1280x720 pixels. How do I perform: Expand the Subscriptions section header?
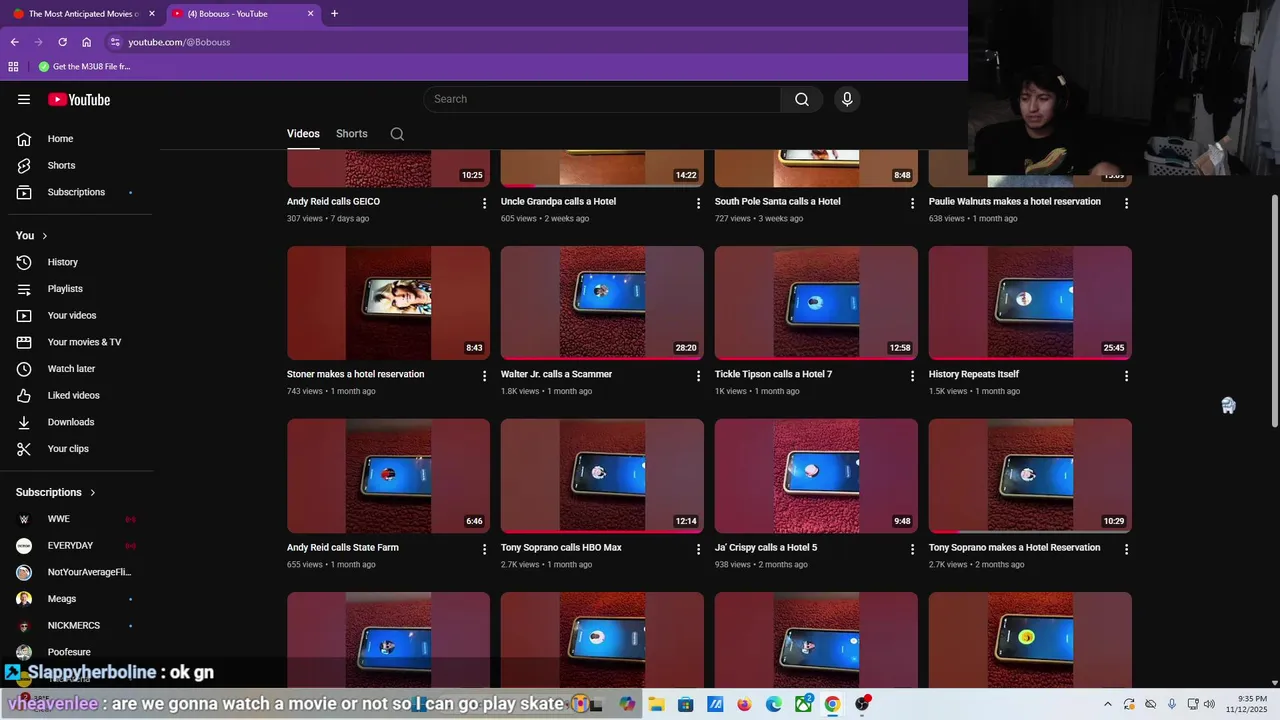pos(56,492)
